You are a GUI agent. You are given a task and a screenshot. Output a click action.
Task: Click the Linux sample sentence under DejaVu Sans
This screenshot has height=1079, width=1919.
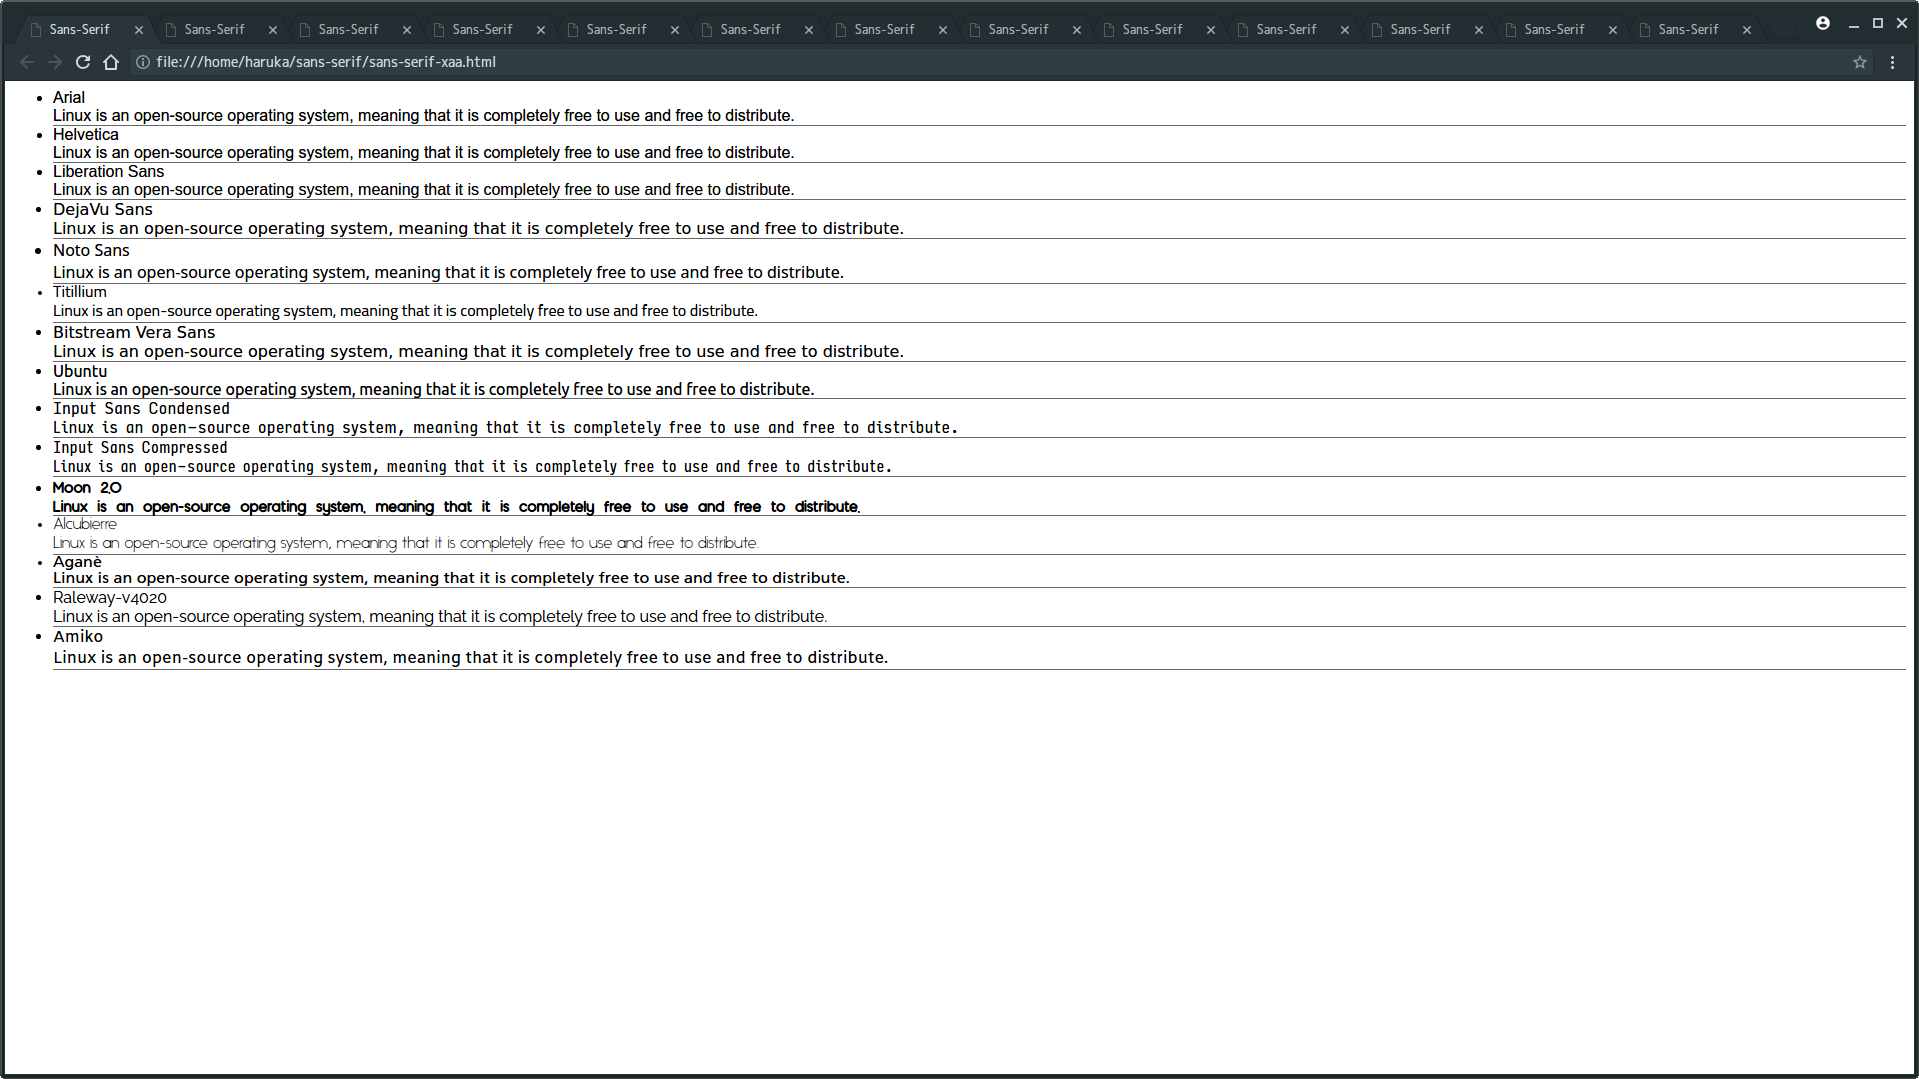pos(478,228)
